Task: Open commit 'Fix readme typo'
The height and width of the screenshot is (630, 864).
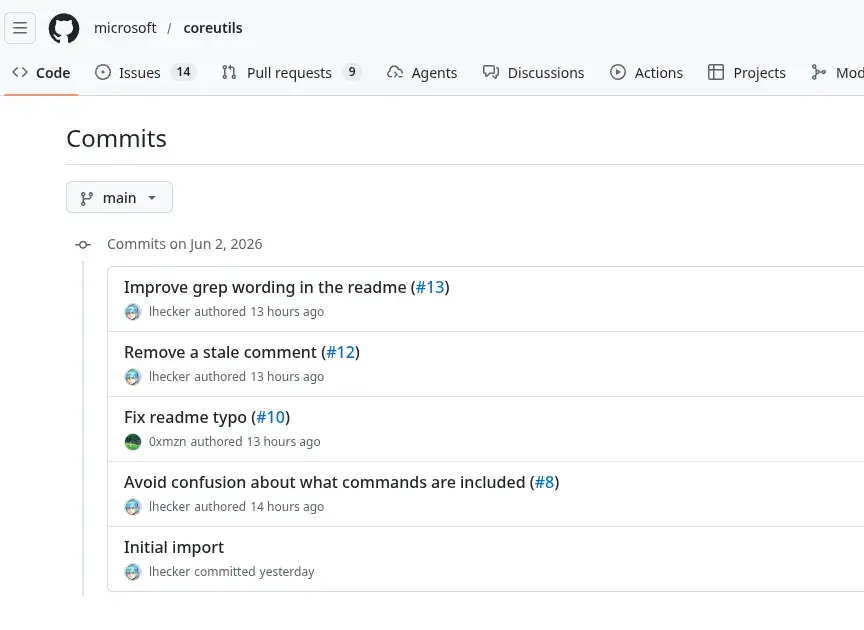Action: coord(185,417)
